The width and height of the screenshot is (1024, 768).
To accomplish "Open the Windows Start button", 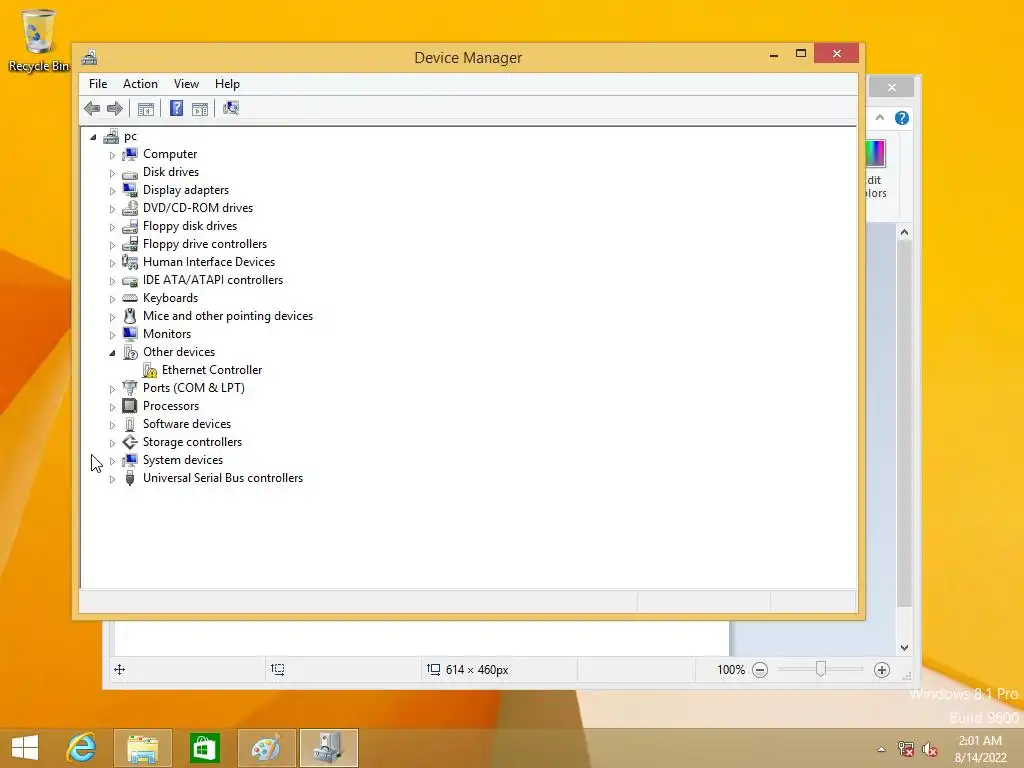I will click(25, 748).
